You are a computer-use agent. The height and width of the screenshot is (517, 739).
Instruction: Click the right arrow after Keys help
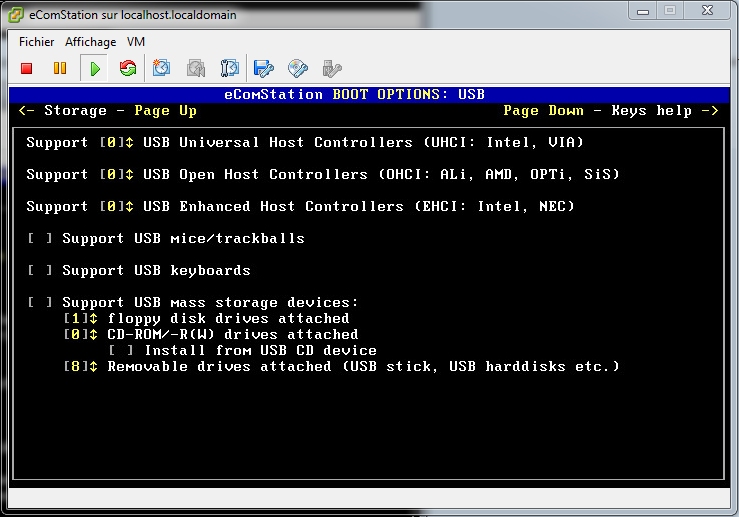pyautogui.click(x=710, y=111)
